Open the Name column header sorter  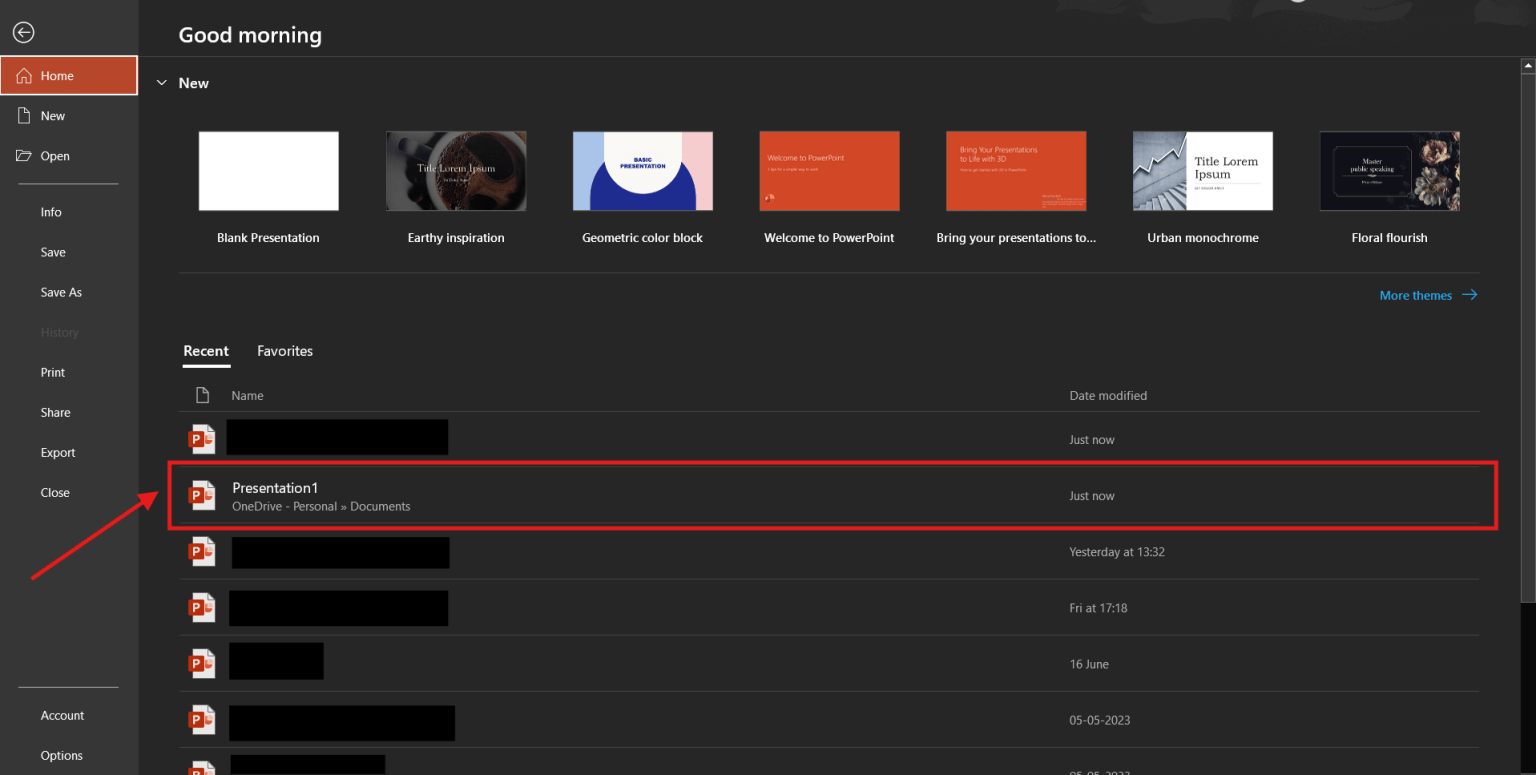click(247, 395)
